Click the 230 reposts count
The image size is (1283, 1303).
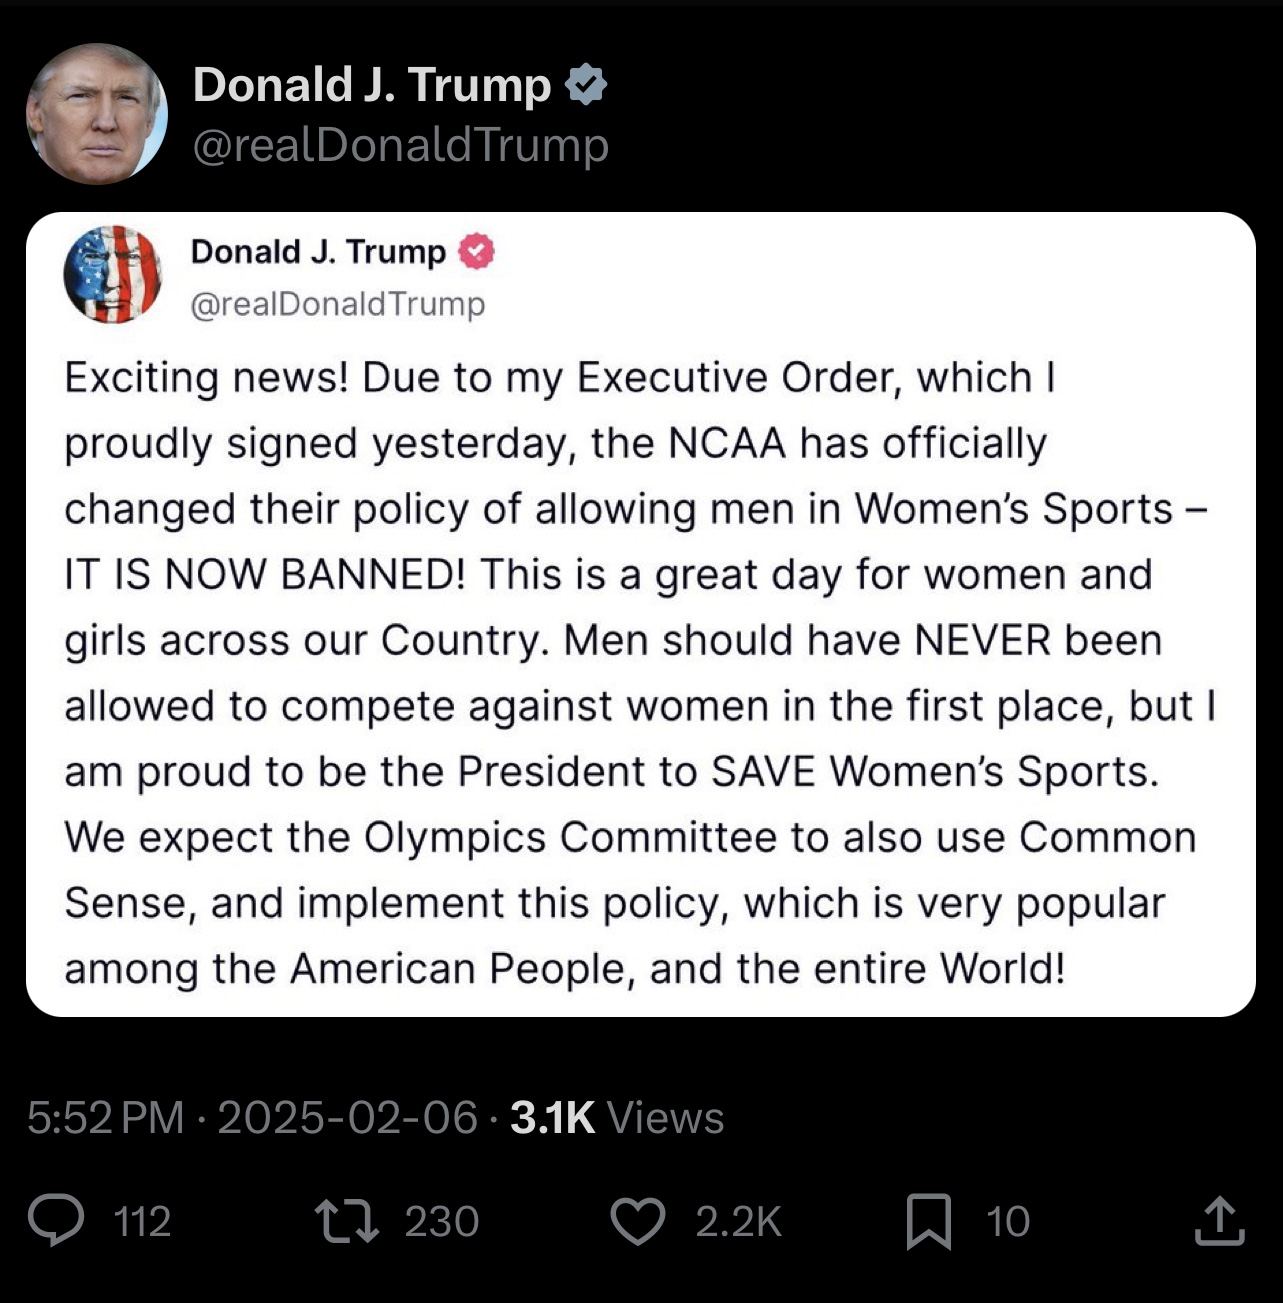coord(442,1222)
